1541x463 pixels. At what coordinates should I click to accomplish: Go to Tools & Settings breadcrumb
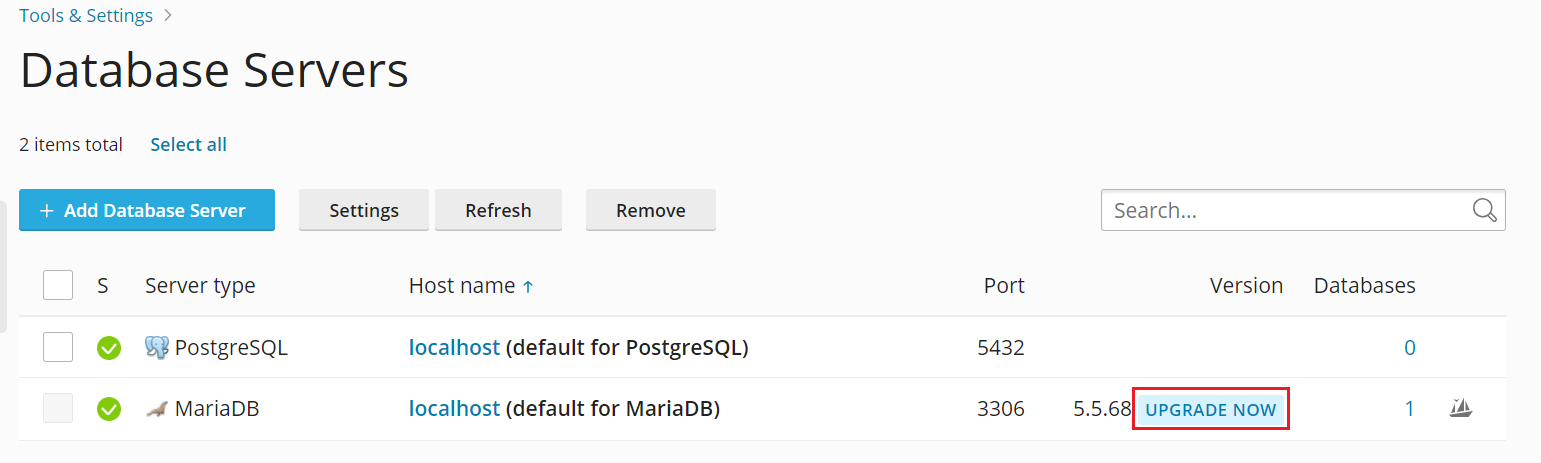(86, 16)
